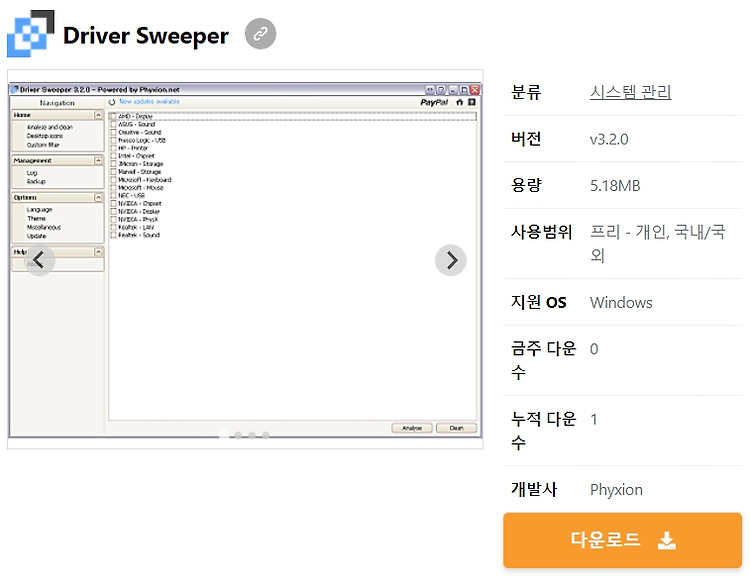Click the Driver Sweeper title bar app icon
Viewport: 750px width, 582px height.
(x=14, y=89)
